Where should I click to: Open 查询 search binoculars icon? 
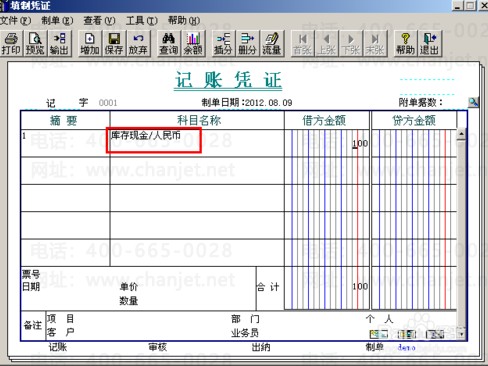[169, 43]
